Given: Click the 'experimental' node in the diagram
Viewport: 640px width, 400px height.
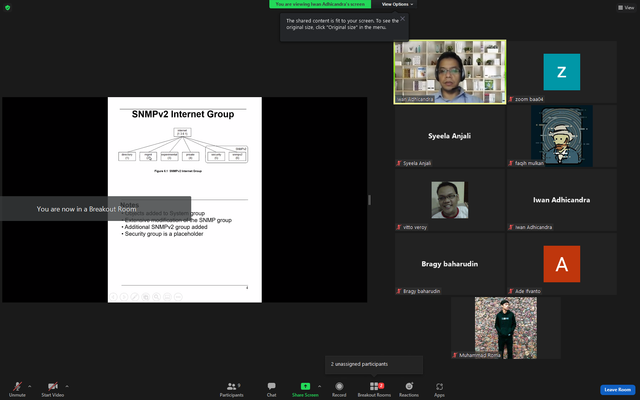Looking at the screenshot, I should (169, 156).
